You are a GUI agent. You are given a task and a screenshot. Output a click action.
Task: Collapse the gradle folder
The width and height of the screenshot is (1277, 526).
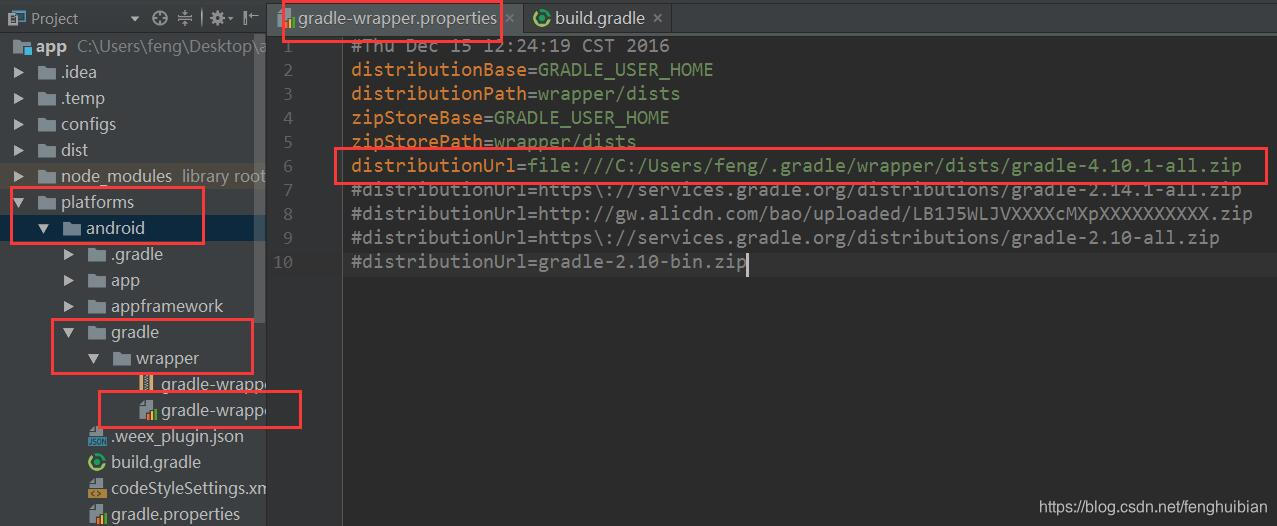click(x=69, y=332)
